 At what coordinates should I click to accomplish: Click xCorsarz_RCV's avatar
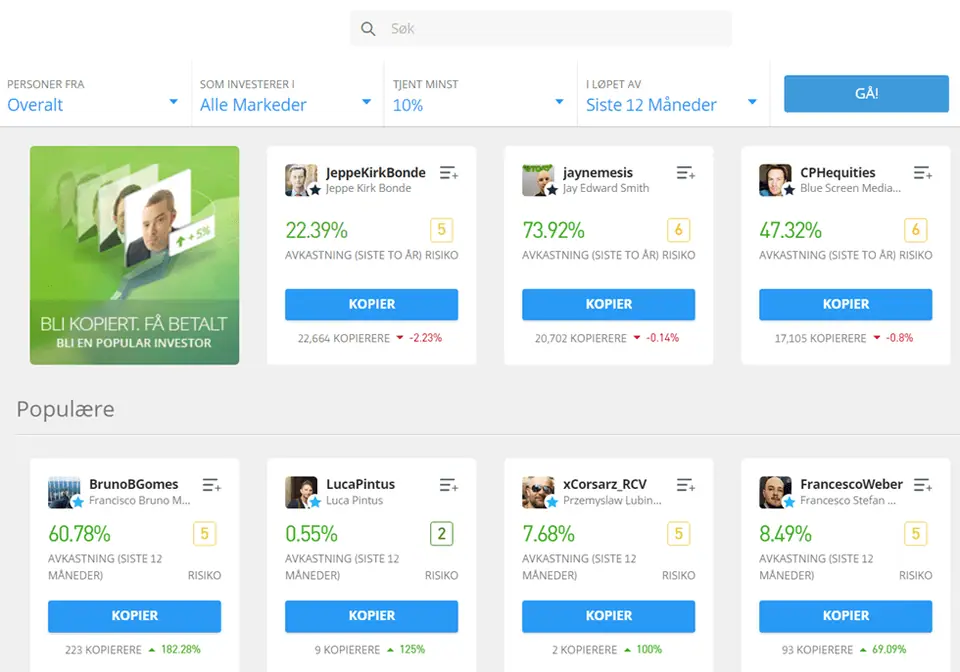pos(538,492)
